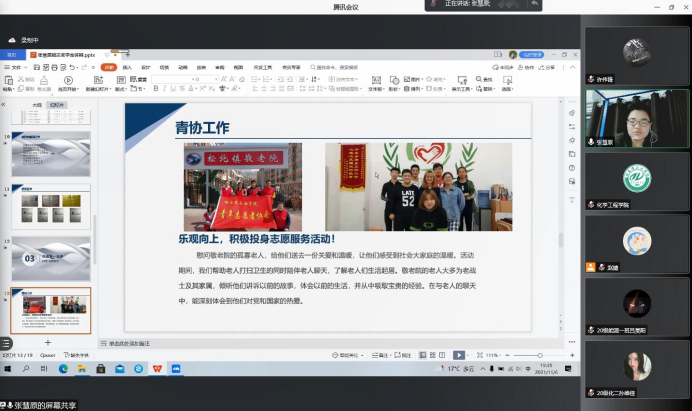Apply underline formatting

click(173, 89)
